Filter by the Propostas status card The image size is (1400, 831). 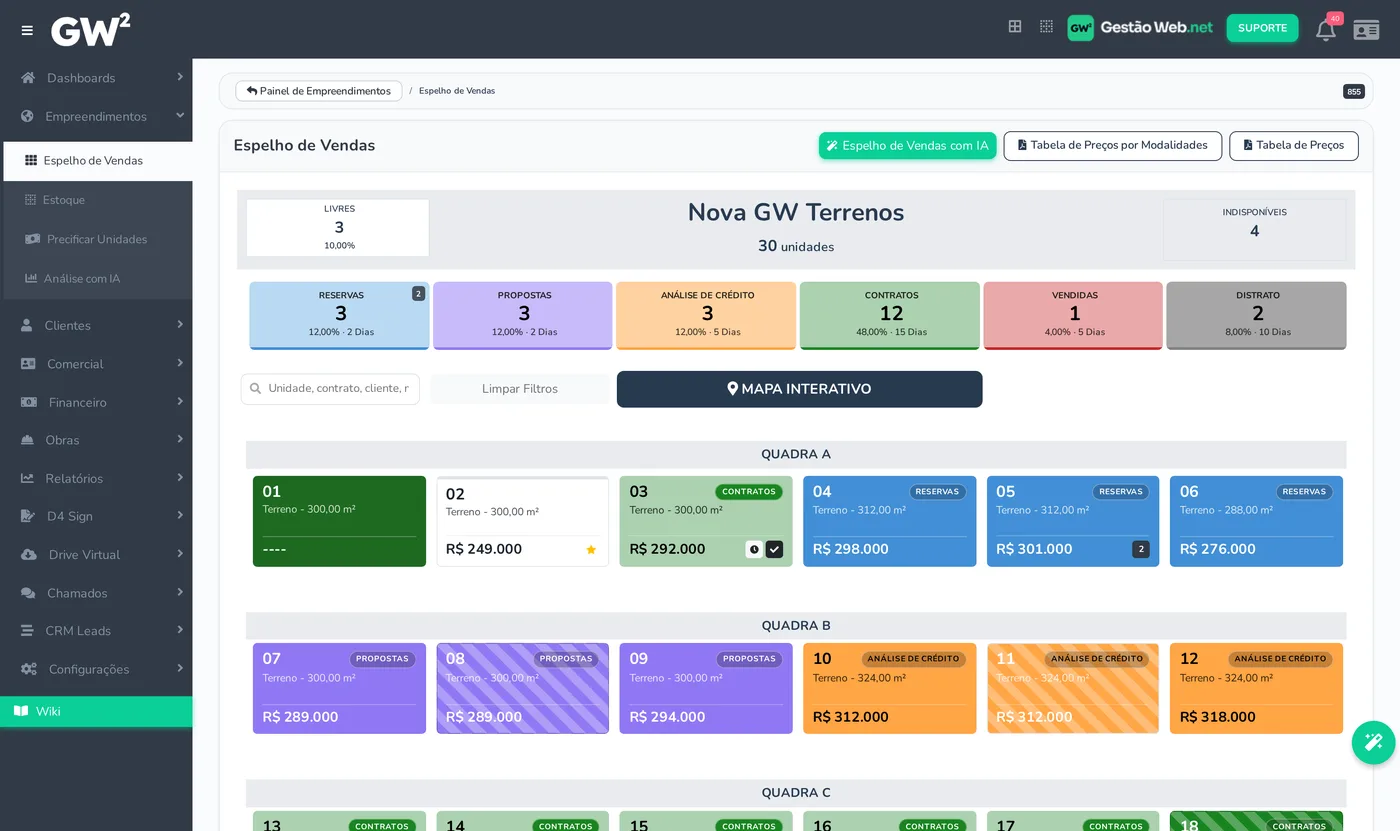tap(523, 315)
